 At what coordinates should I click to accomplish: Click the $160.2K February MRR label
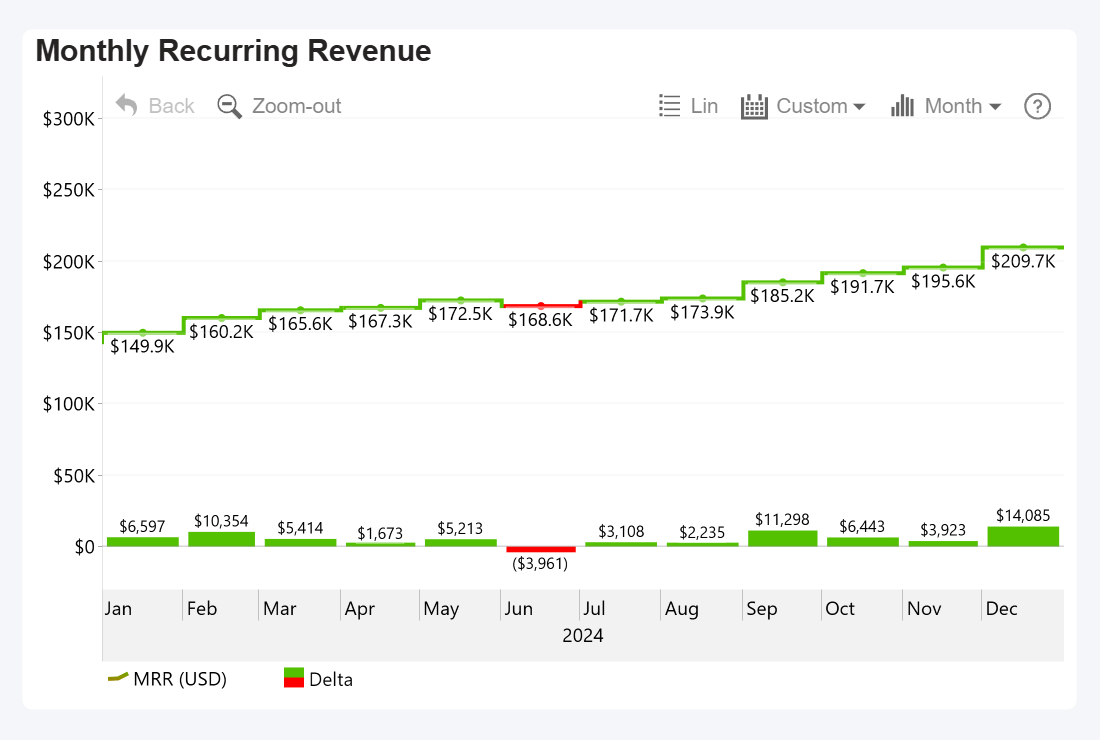(x=222, y=331)
